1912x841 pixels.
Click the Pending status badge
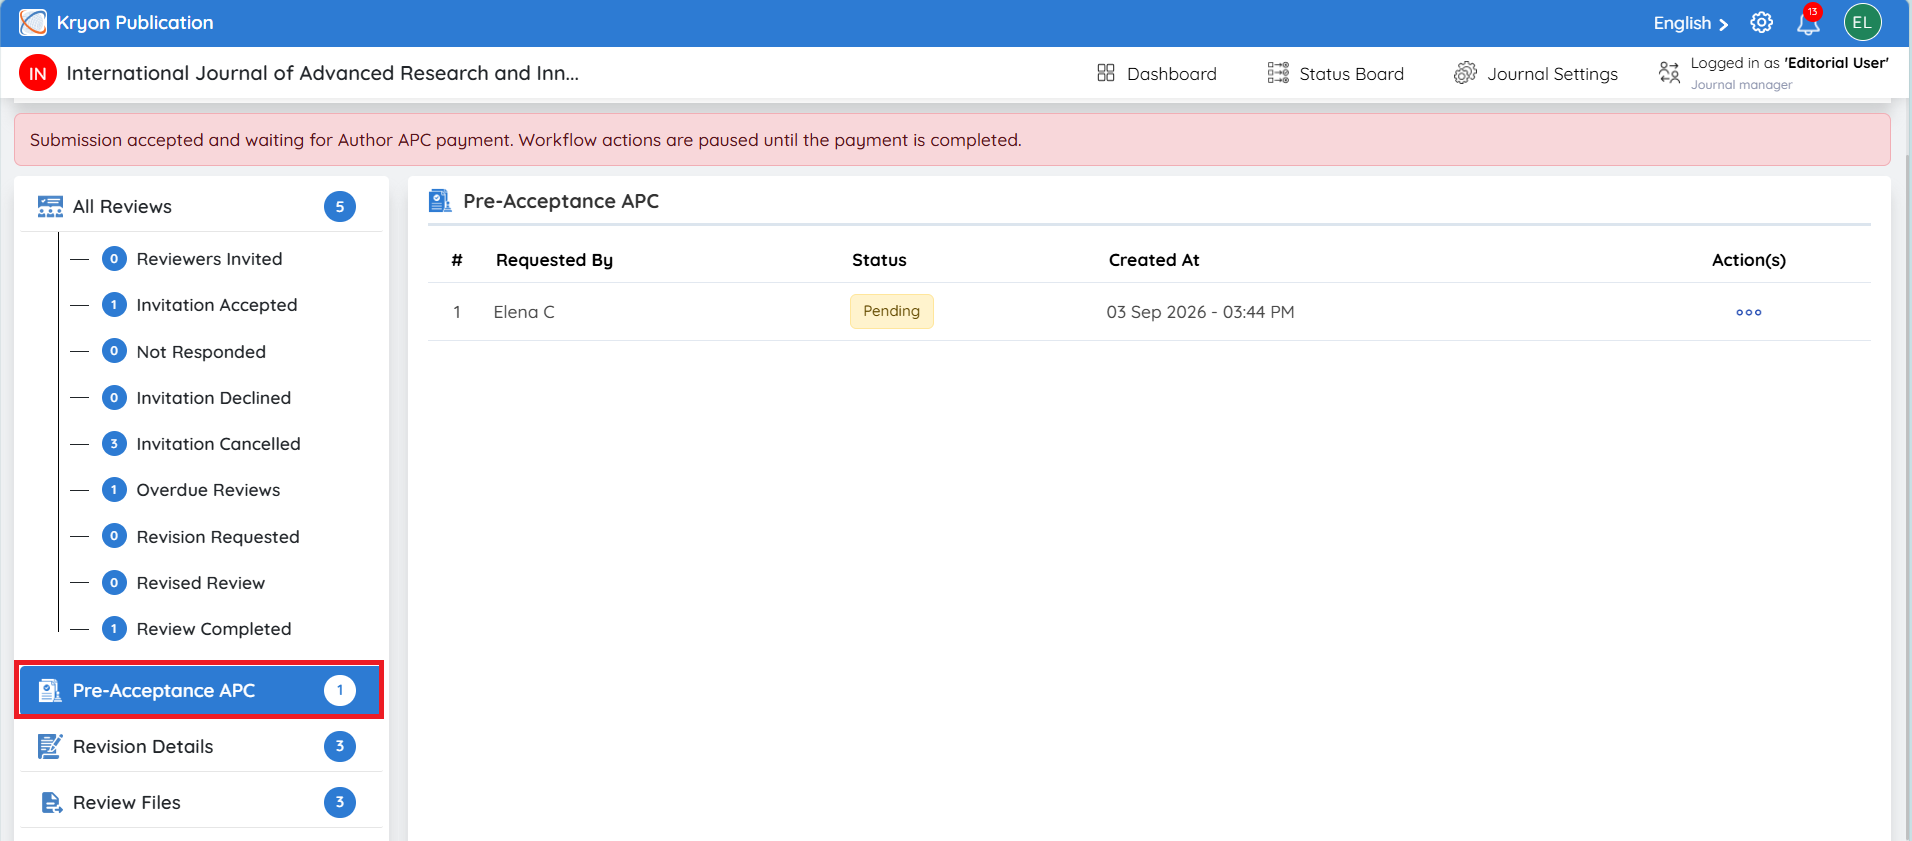coord(891,311)
